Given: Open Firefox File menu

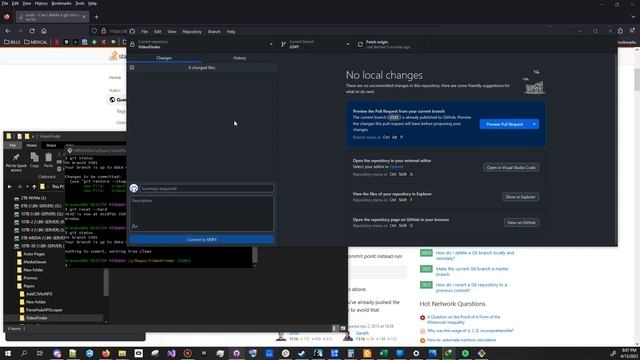Looking at the screenshot, I should pyautogui.click(x=5, y=3).
